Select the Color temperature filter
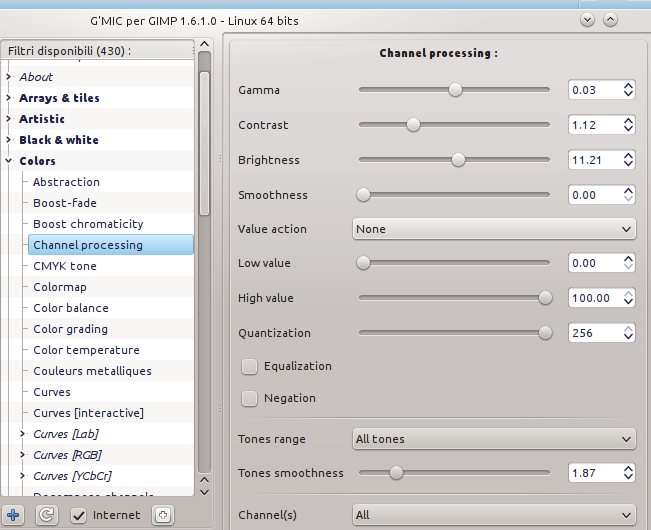Viewport: 651px width, 530px height. coord(86,350)
